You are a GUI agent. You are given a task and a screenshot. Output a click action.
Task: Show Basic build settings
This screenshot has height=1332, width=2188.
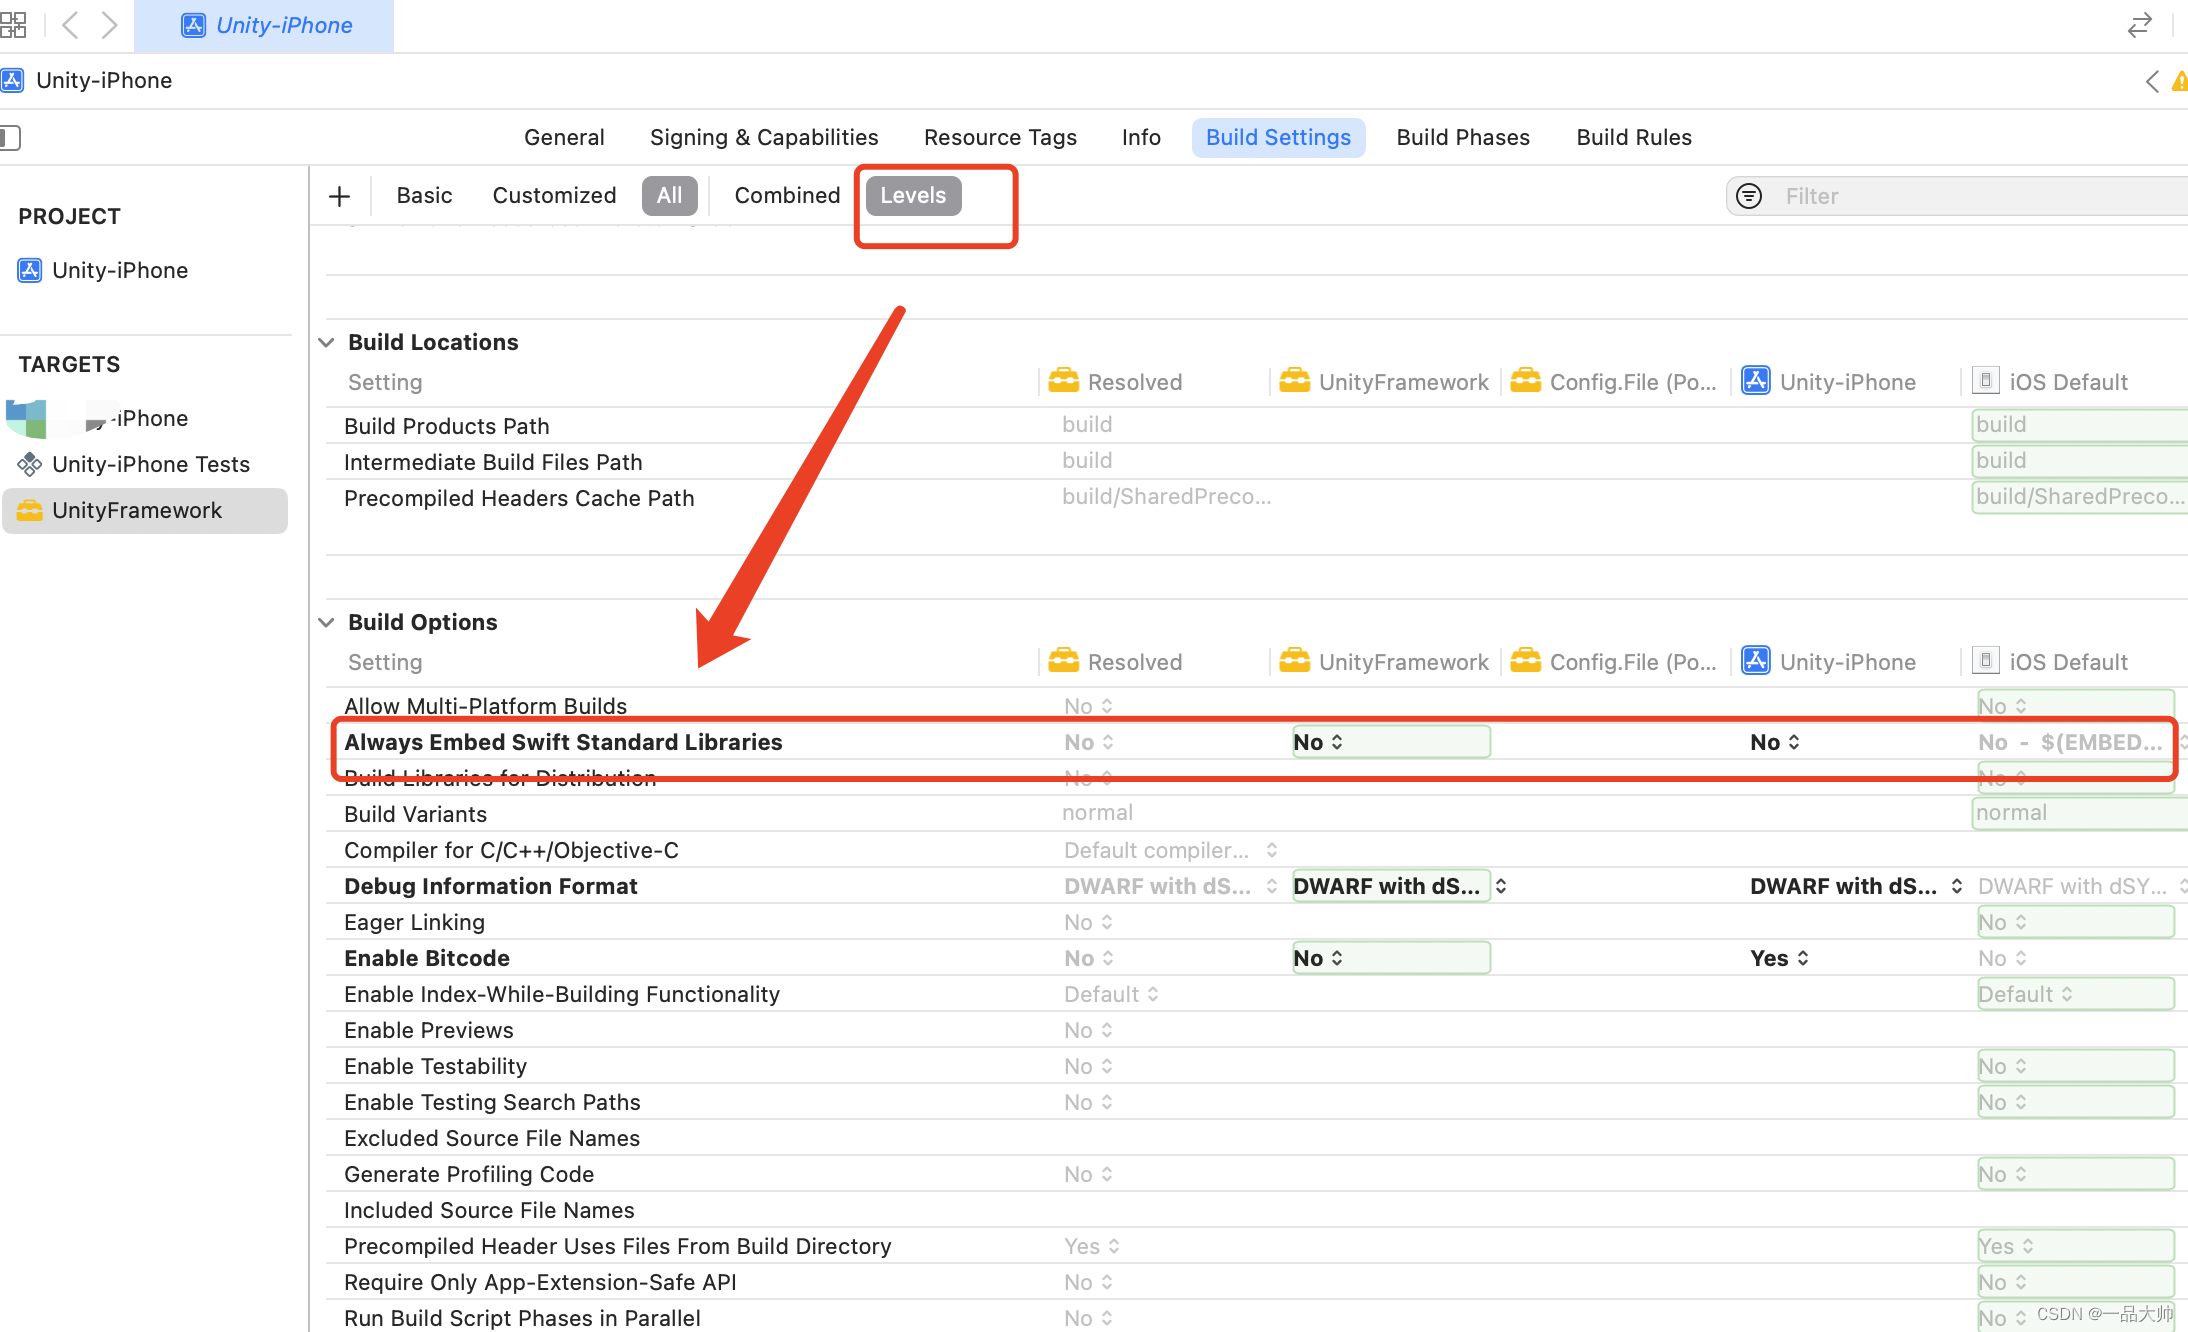click(x=424, y=195)
